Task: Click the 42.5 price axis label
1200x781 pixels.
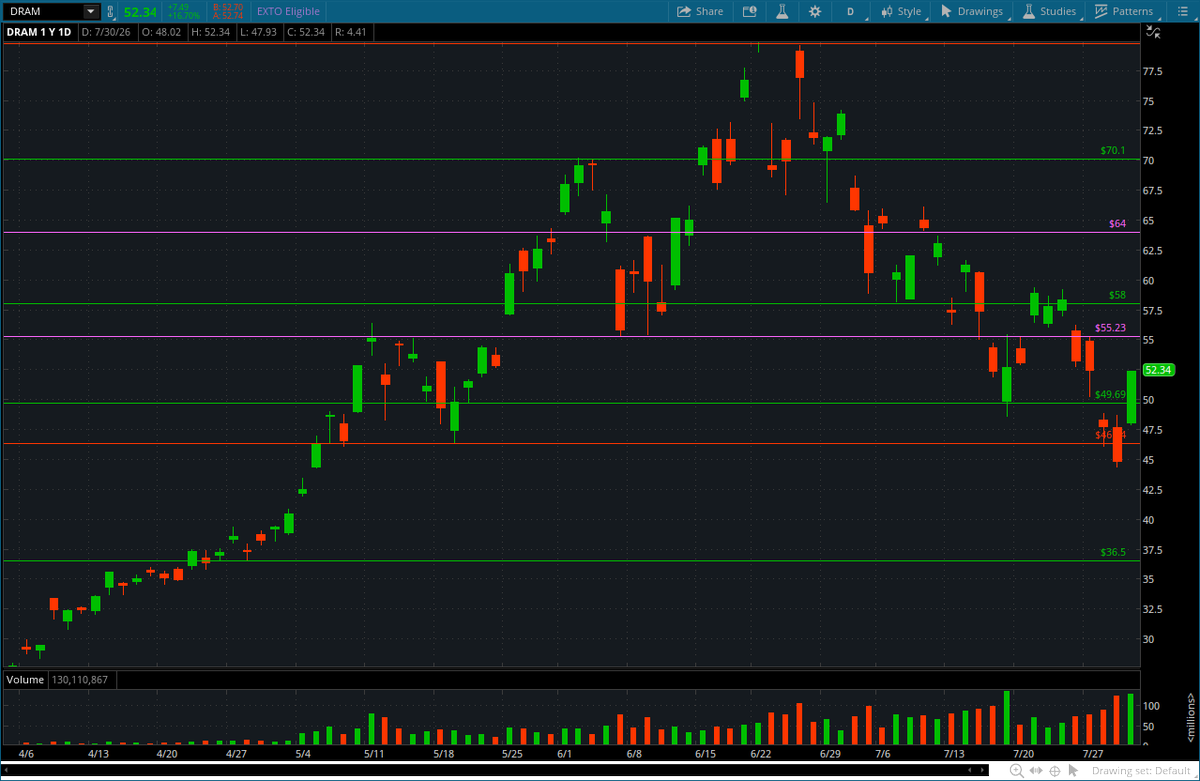Action: (1153, 490)
